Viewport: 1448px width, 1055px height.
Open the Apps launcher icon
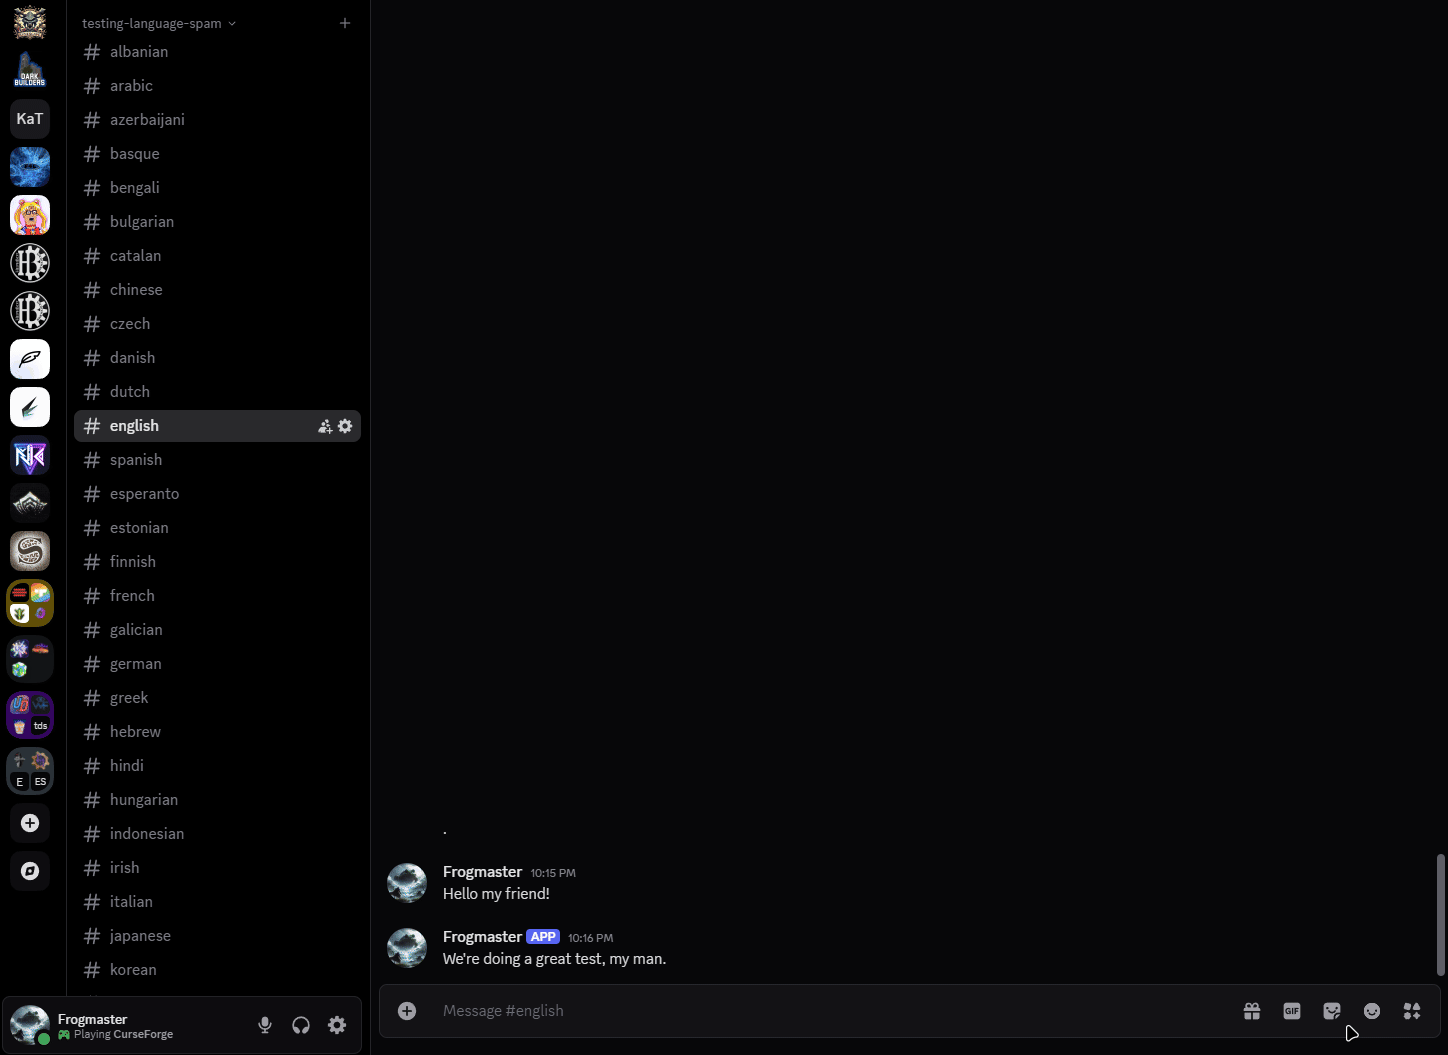click(1411, 1011)
